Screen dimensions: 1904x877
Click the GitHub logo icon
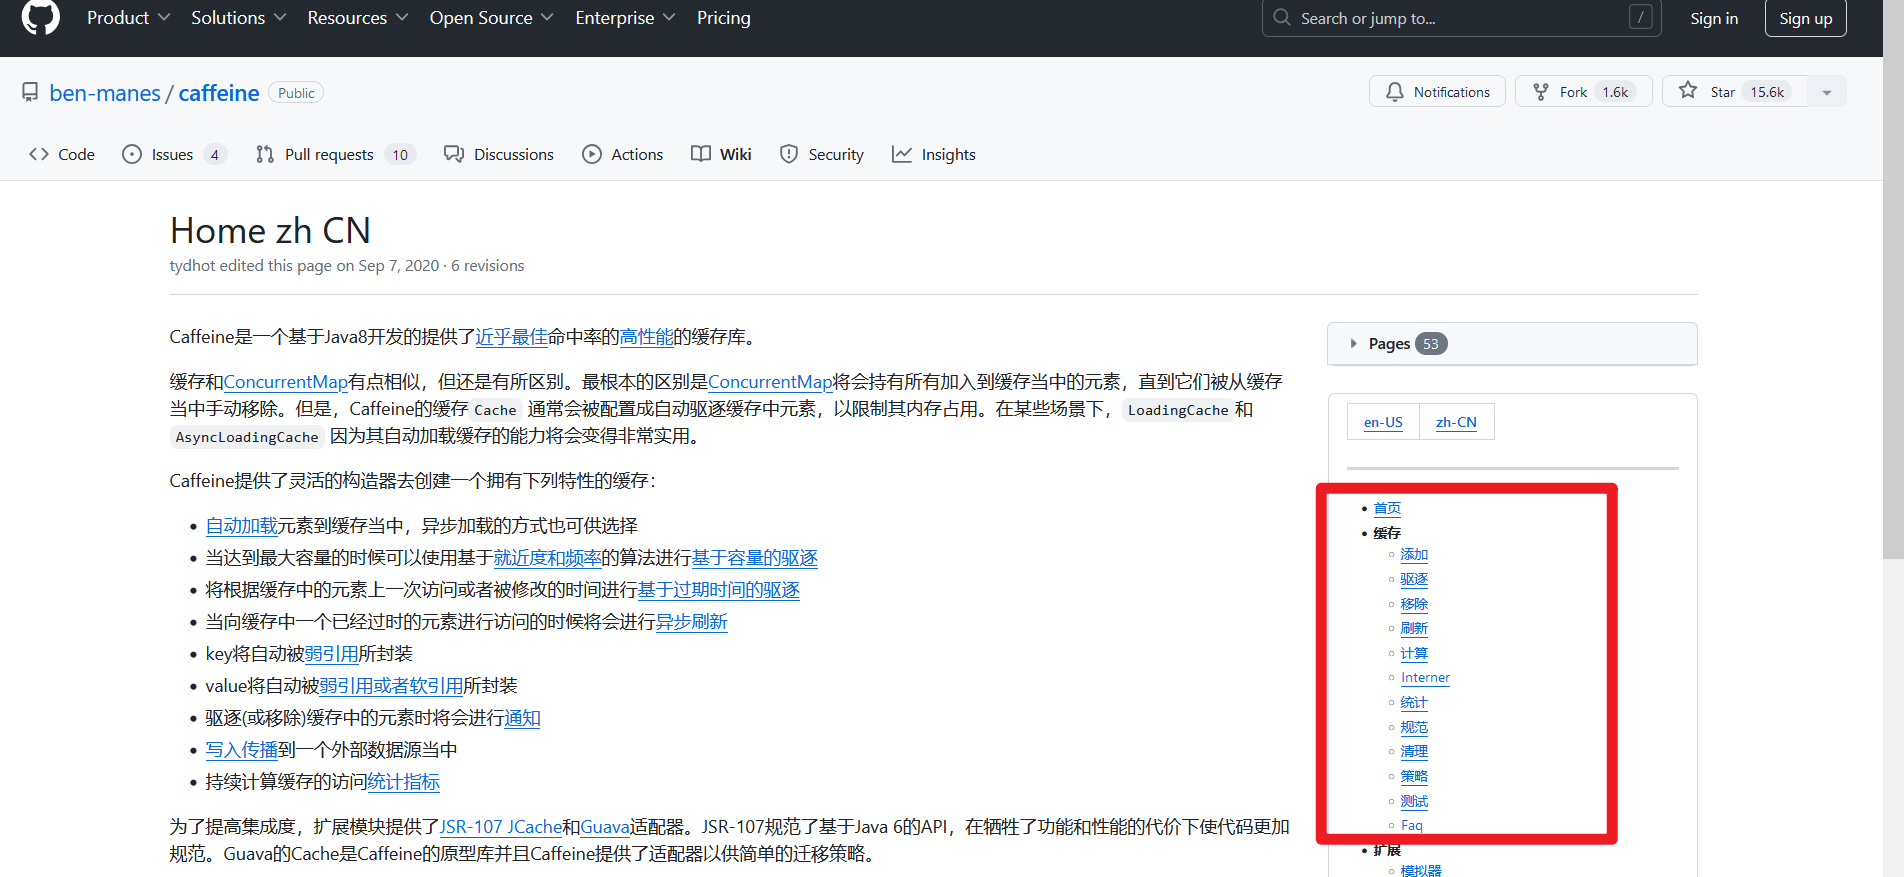pyautogui.click(x=41, y=16)
